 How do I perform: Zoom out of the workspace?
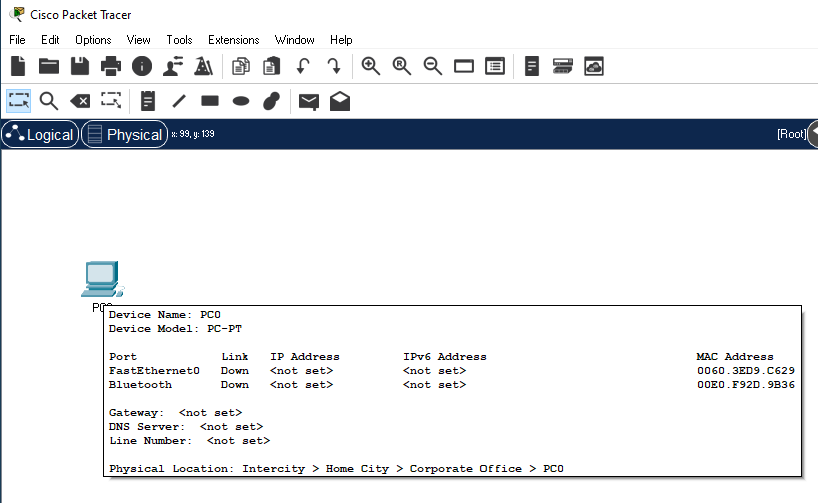tap(433, 66)
